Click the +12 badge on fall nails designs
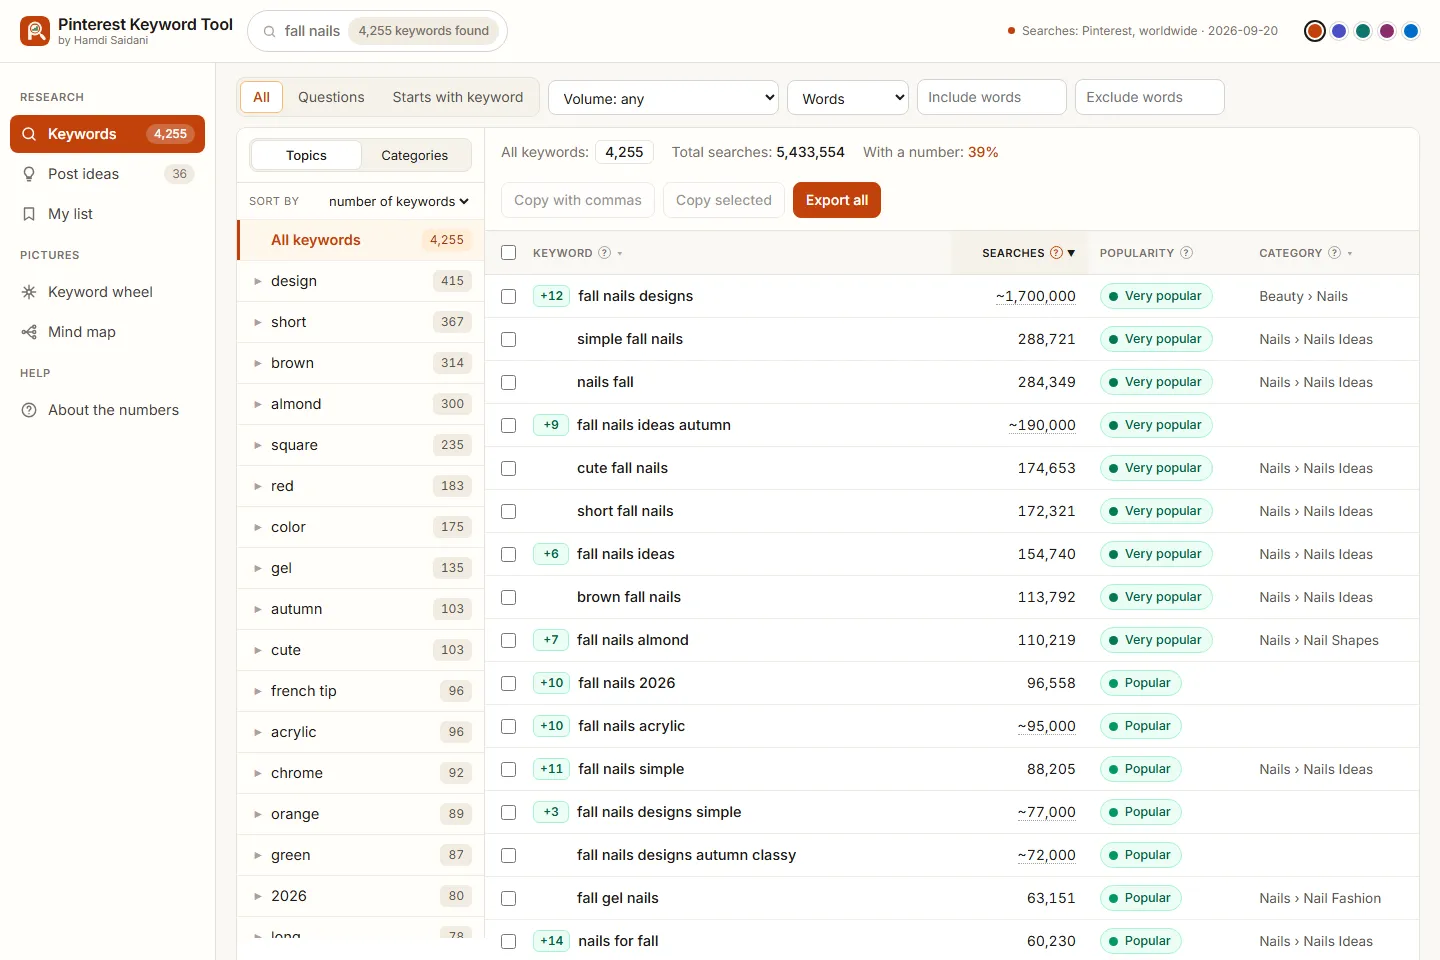 tap(551, 296)
